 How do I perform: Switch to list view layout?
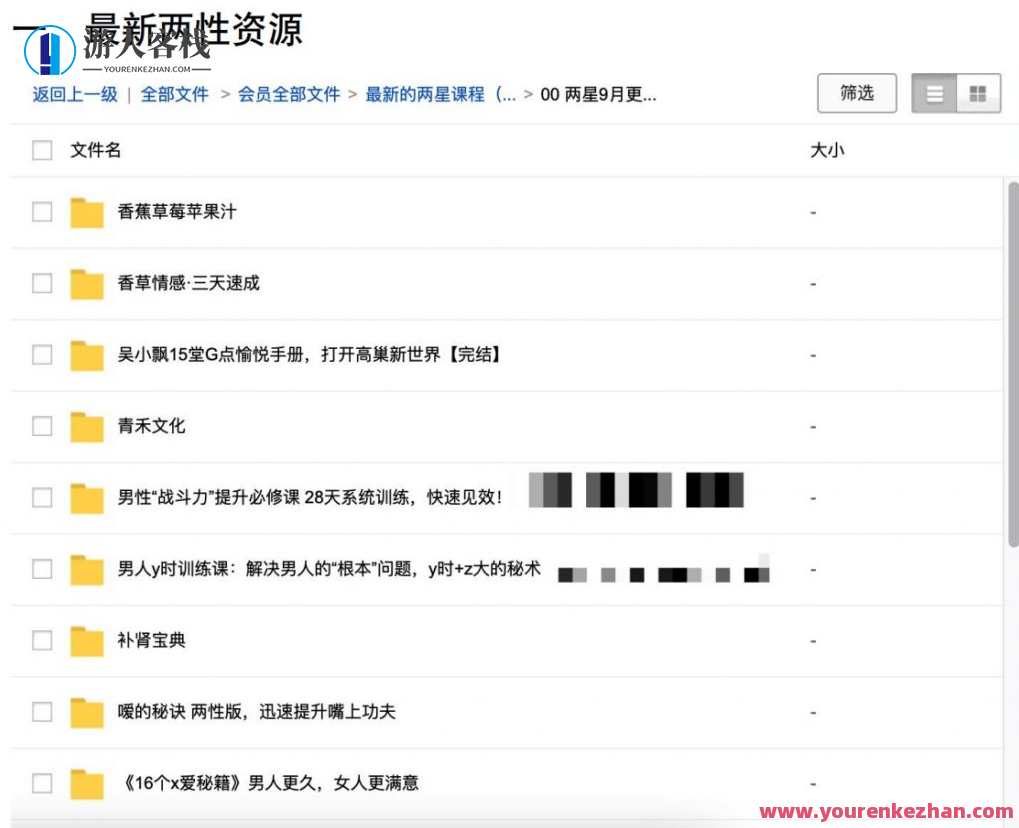(x=933, y=92)
